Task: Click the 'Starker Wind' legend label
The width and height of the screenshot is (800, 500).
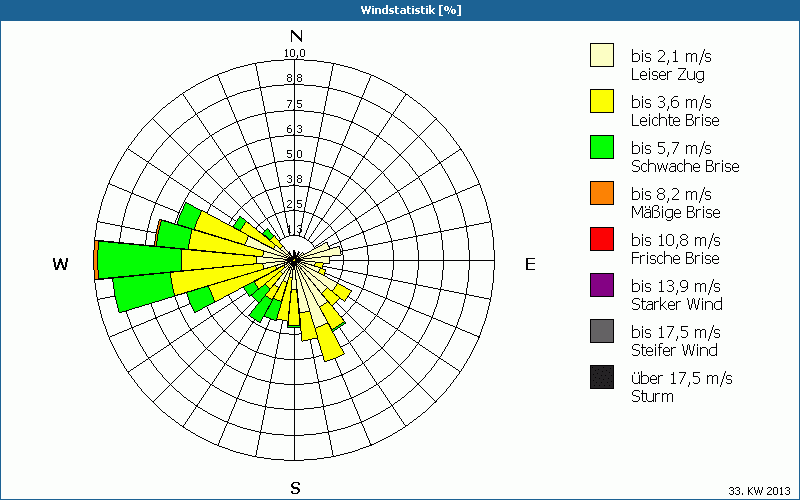Action: click(677, 304)
